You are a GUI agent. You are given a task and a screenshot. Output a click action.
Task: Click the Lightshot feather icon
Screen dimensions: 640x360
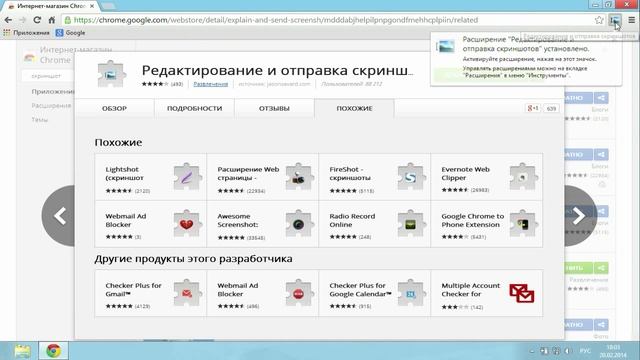[x=187, y=177]
